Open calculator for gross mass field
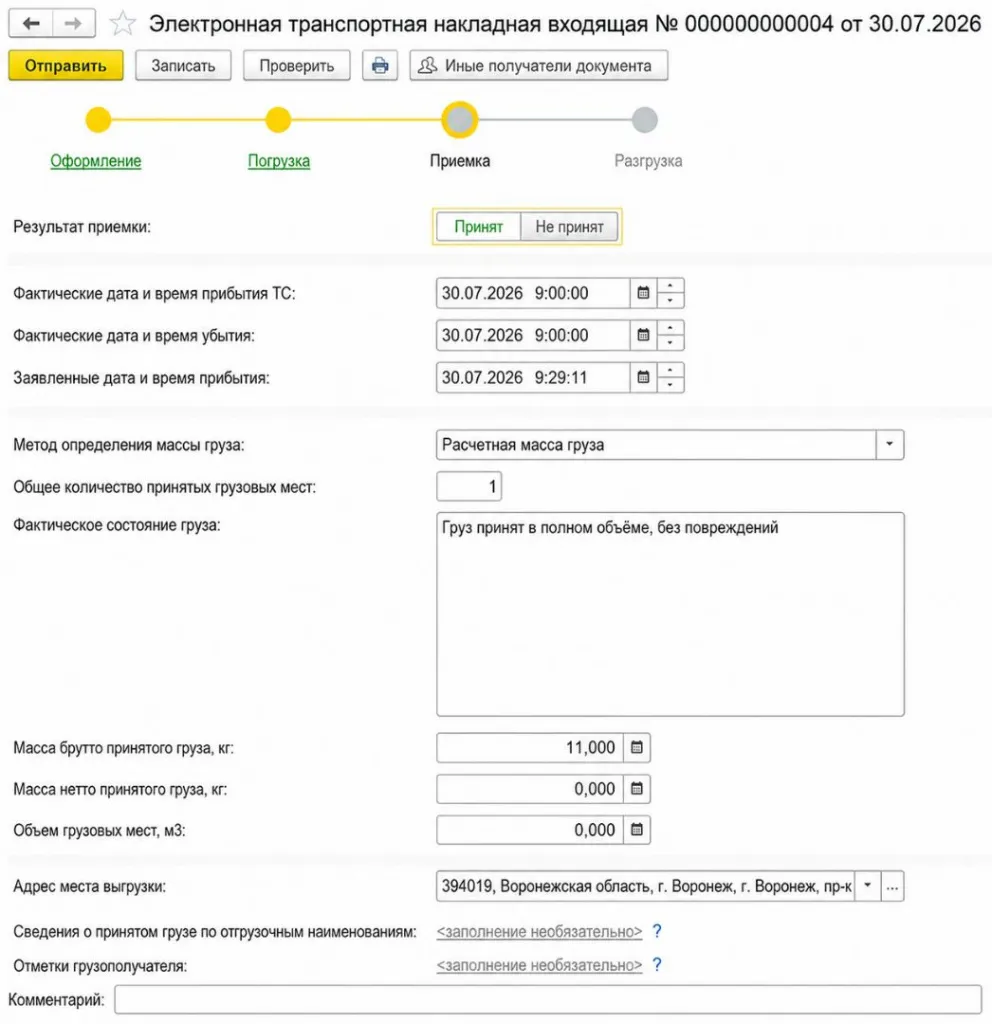Screen dimensions: 992x1024 (x=637, y=748)
